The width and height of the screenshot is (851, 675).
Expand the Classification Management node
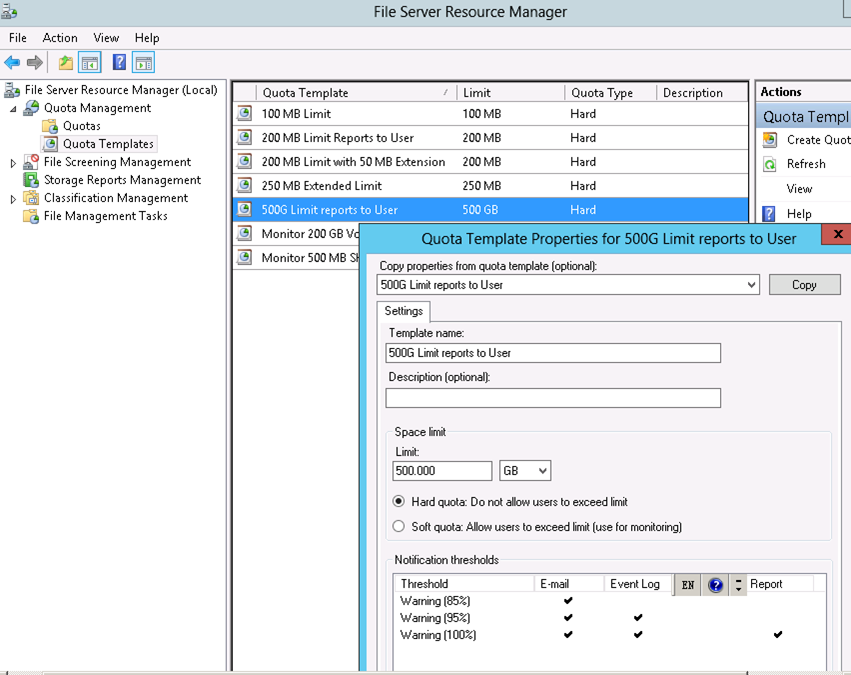click(13, 199)
